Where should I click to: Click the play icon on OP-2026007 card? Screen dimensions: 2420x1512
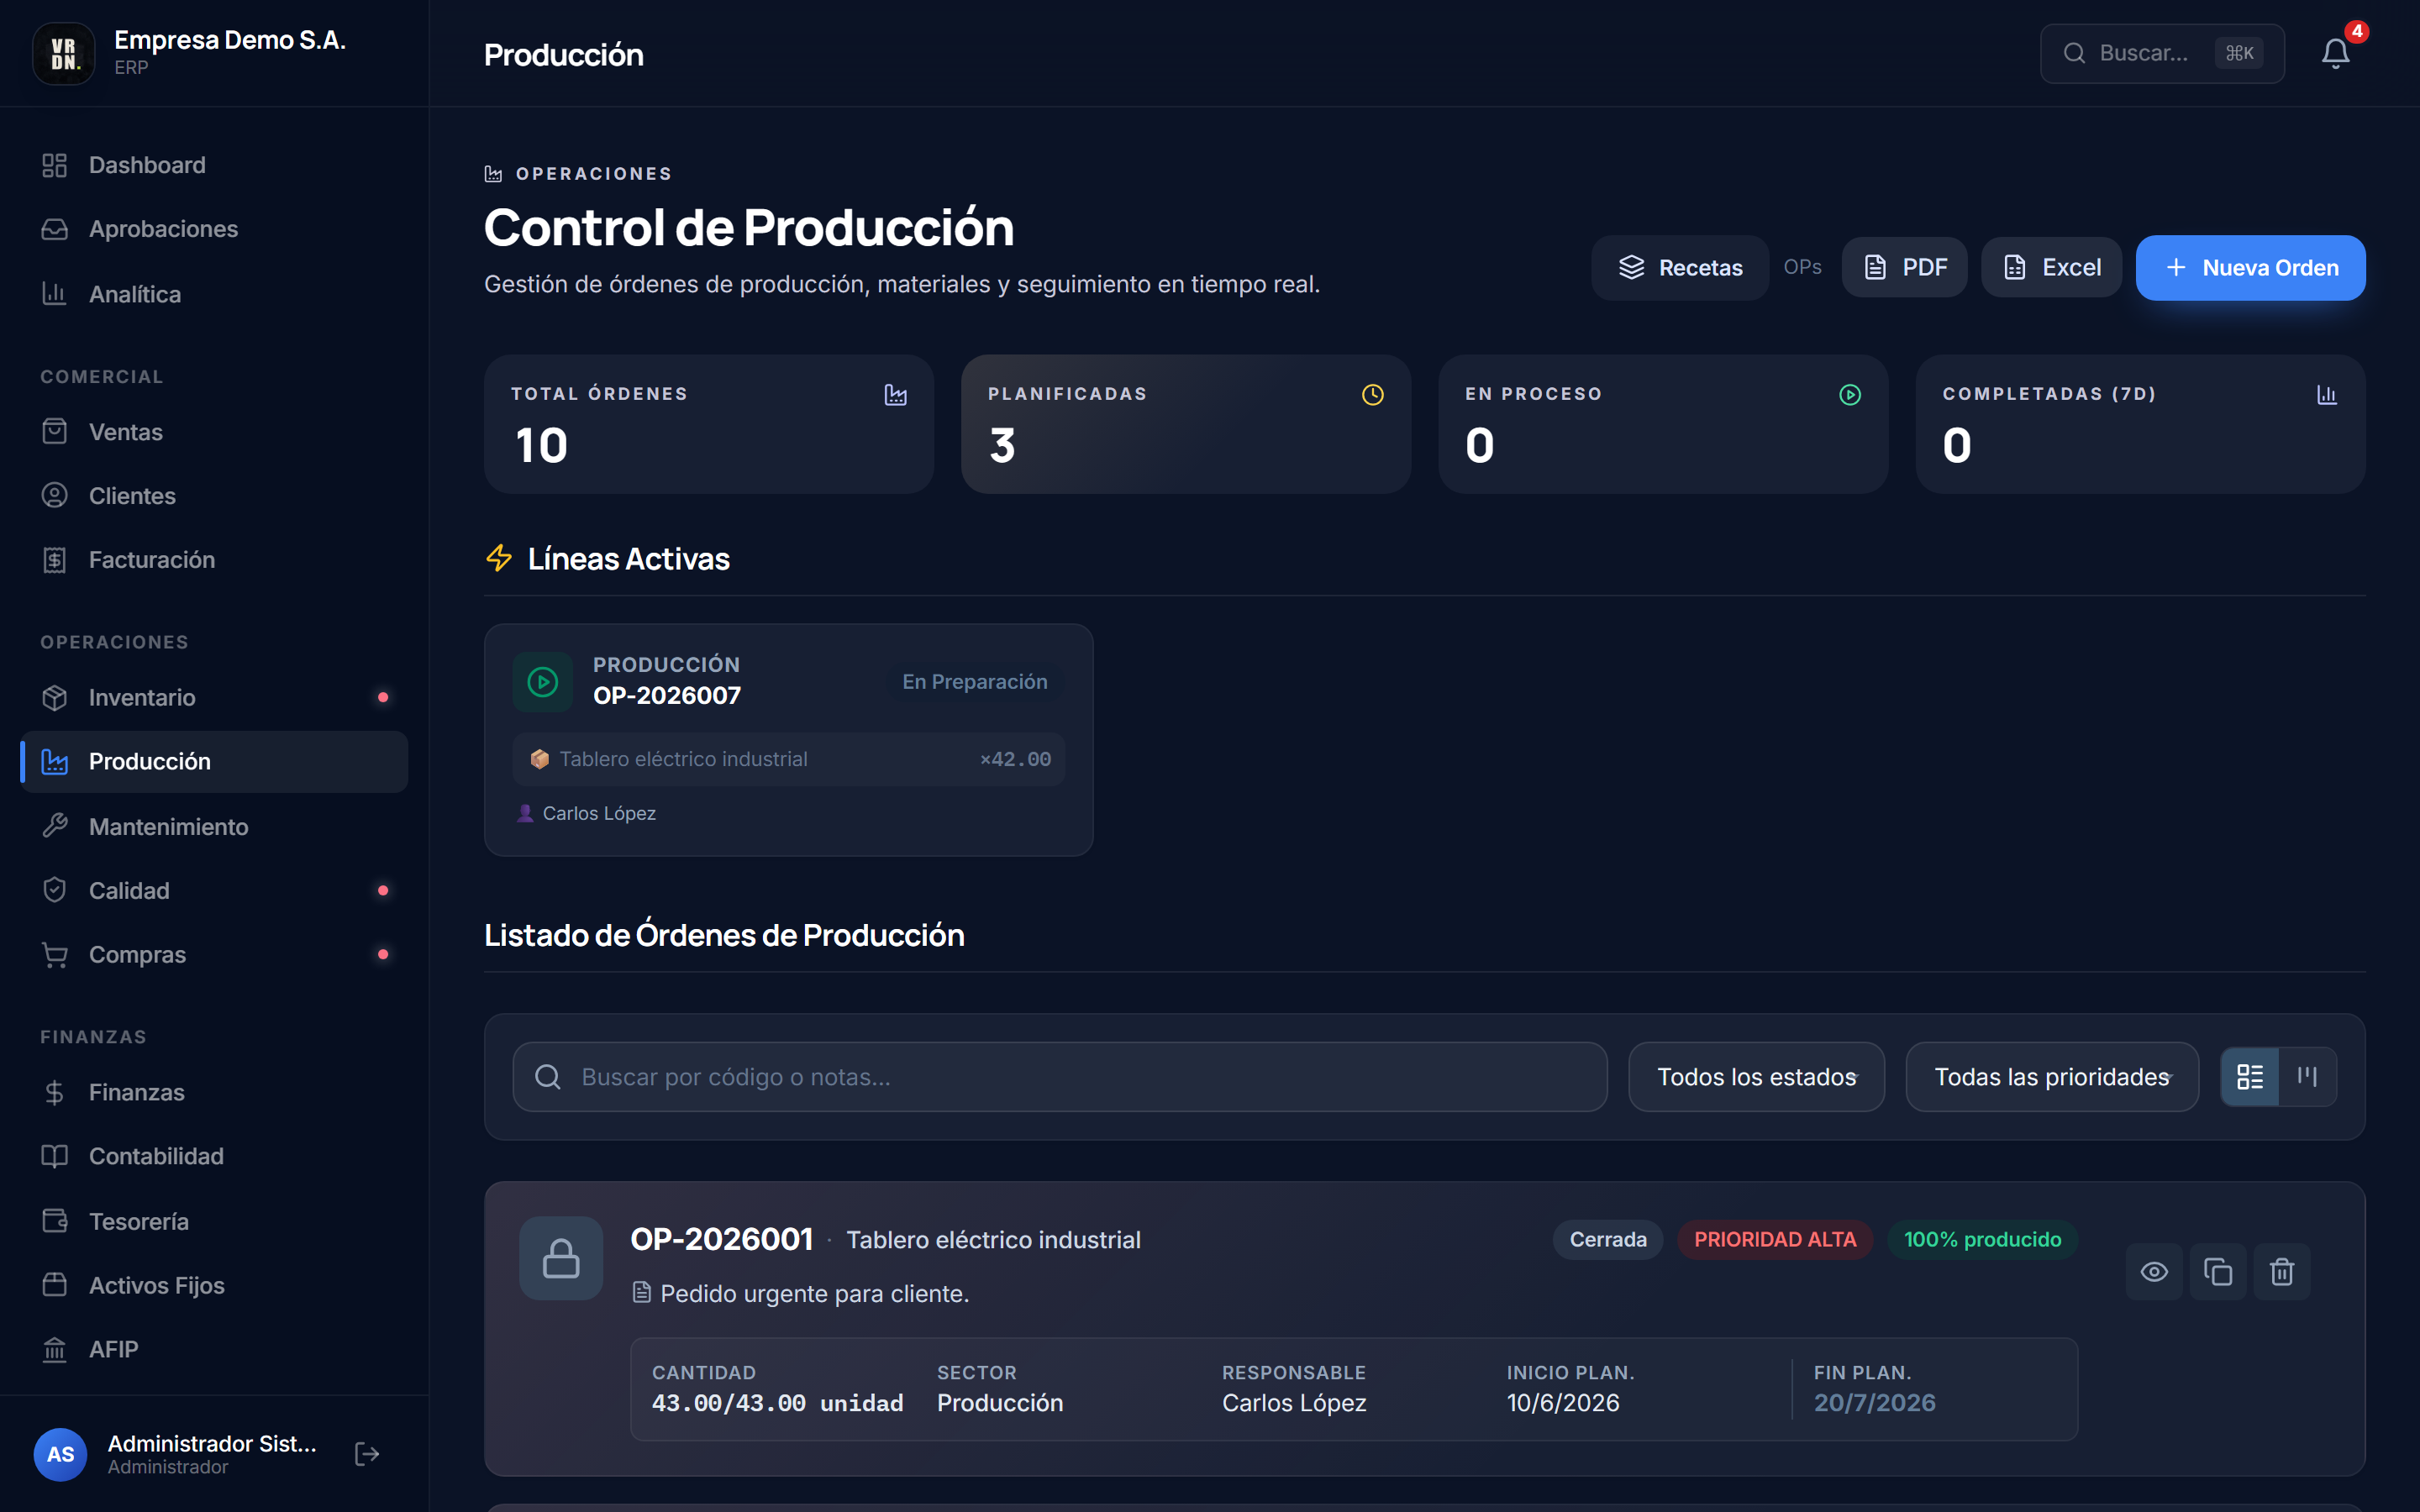[543, 682]
